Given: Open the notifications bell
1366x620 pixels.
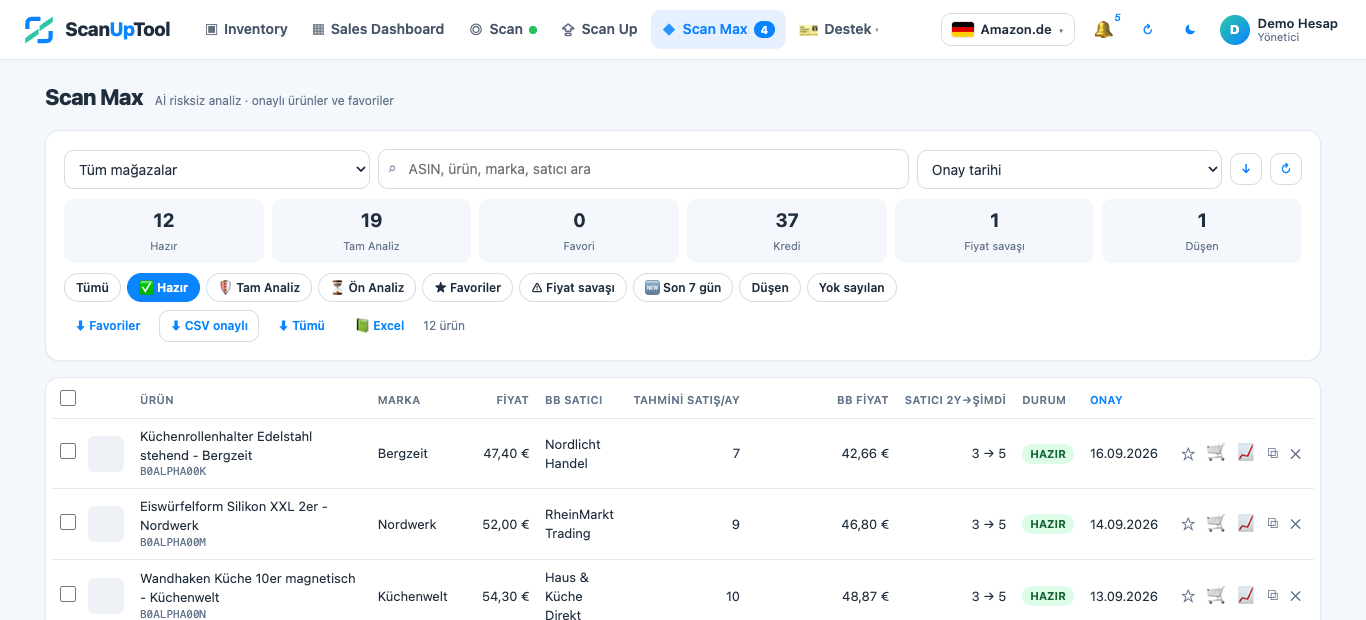Looking at the screenshot, I should point(1103,30).
